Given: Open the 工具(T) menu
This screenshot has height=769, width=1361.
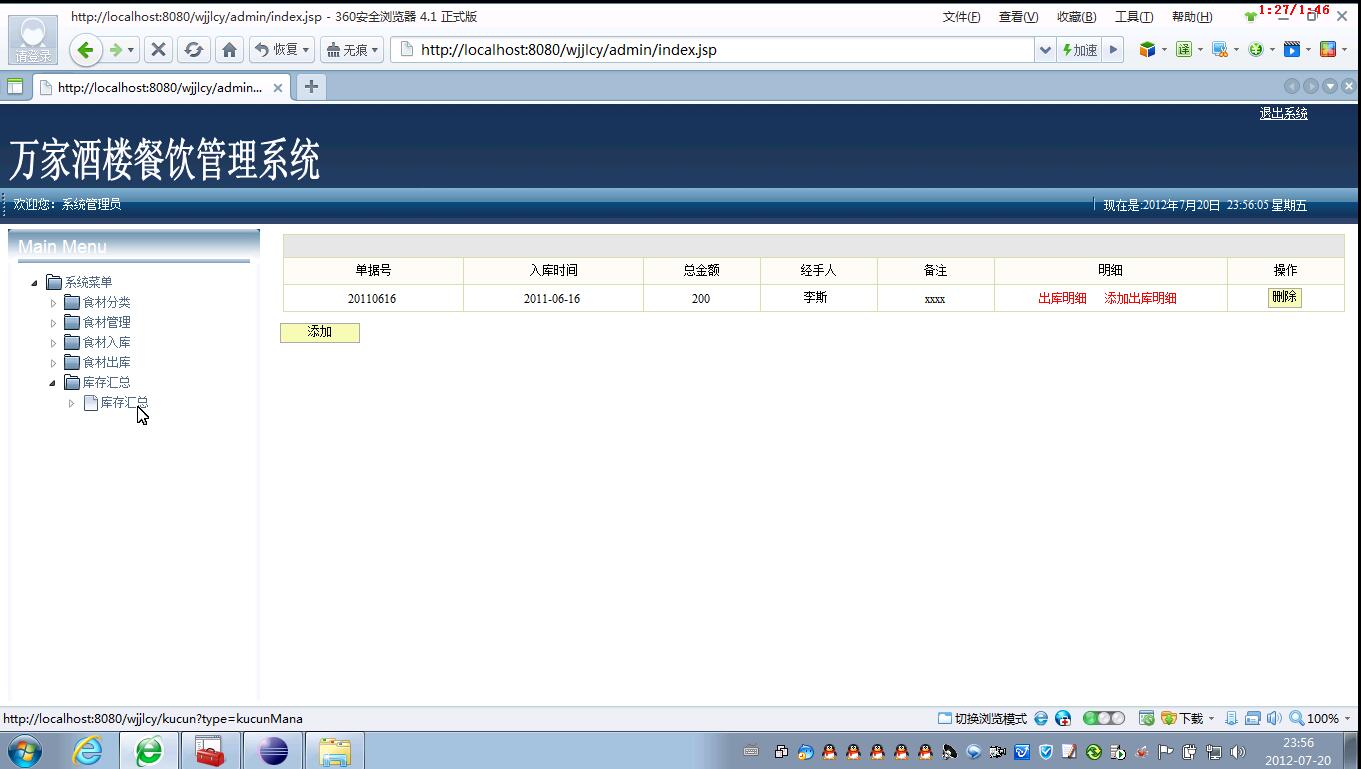Looking at the screenshot, I should pyautogui.click(x=1134, y=17).
